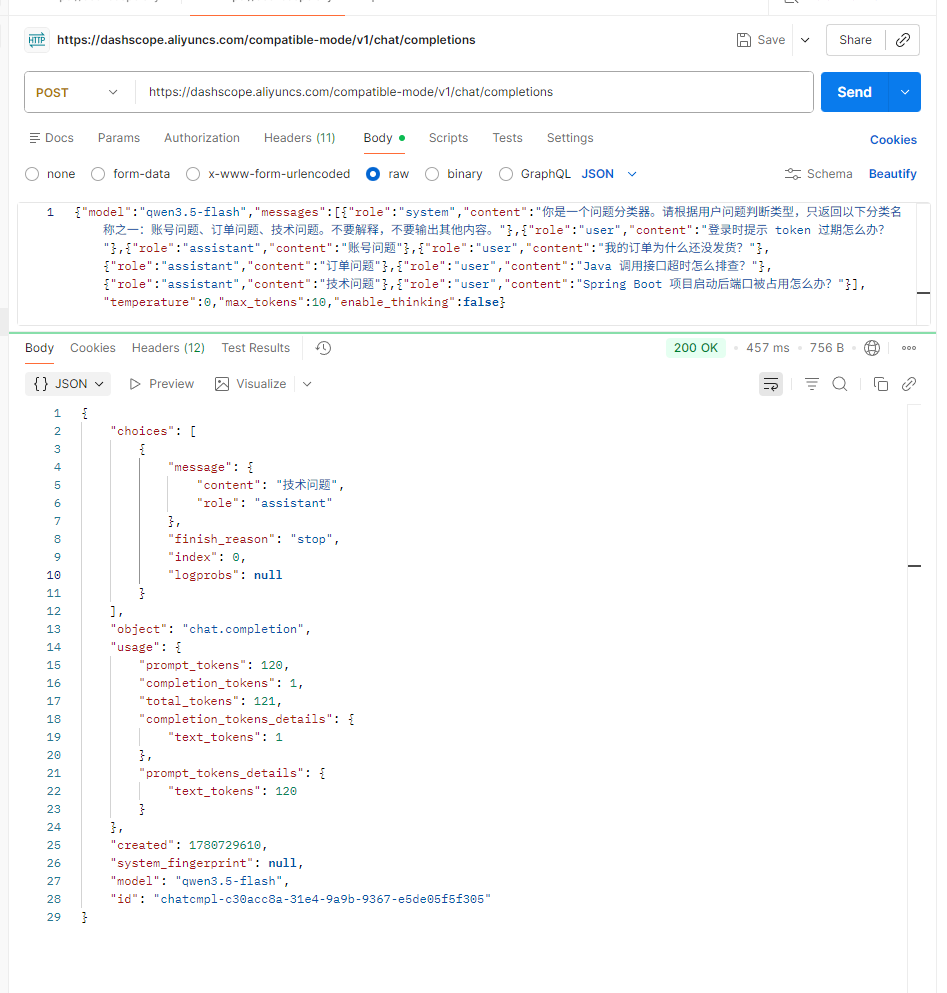
Task: Select the none body type
Action: coord(32,174)
